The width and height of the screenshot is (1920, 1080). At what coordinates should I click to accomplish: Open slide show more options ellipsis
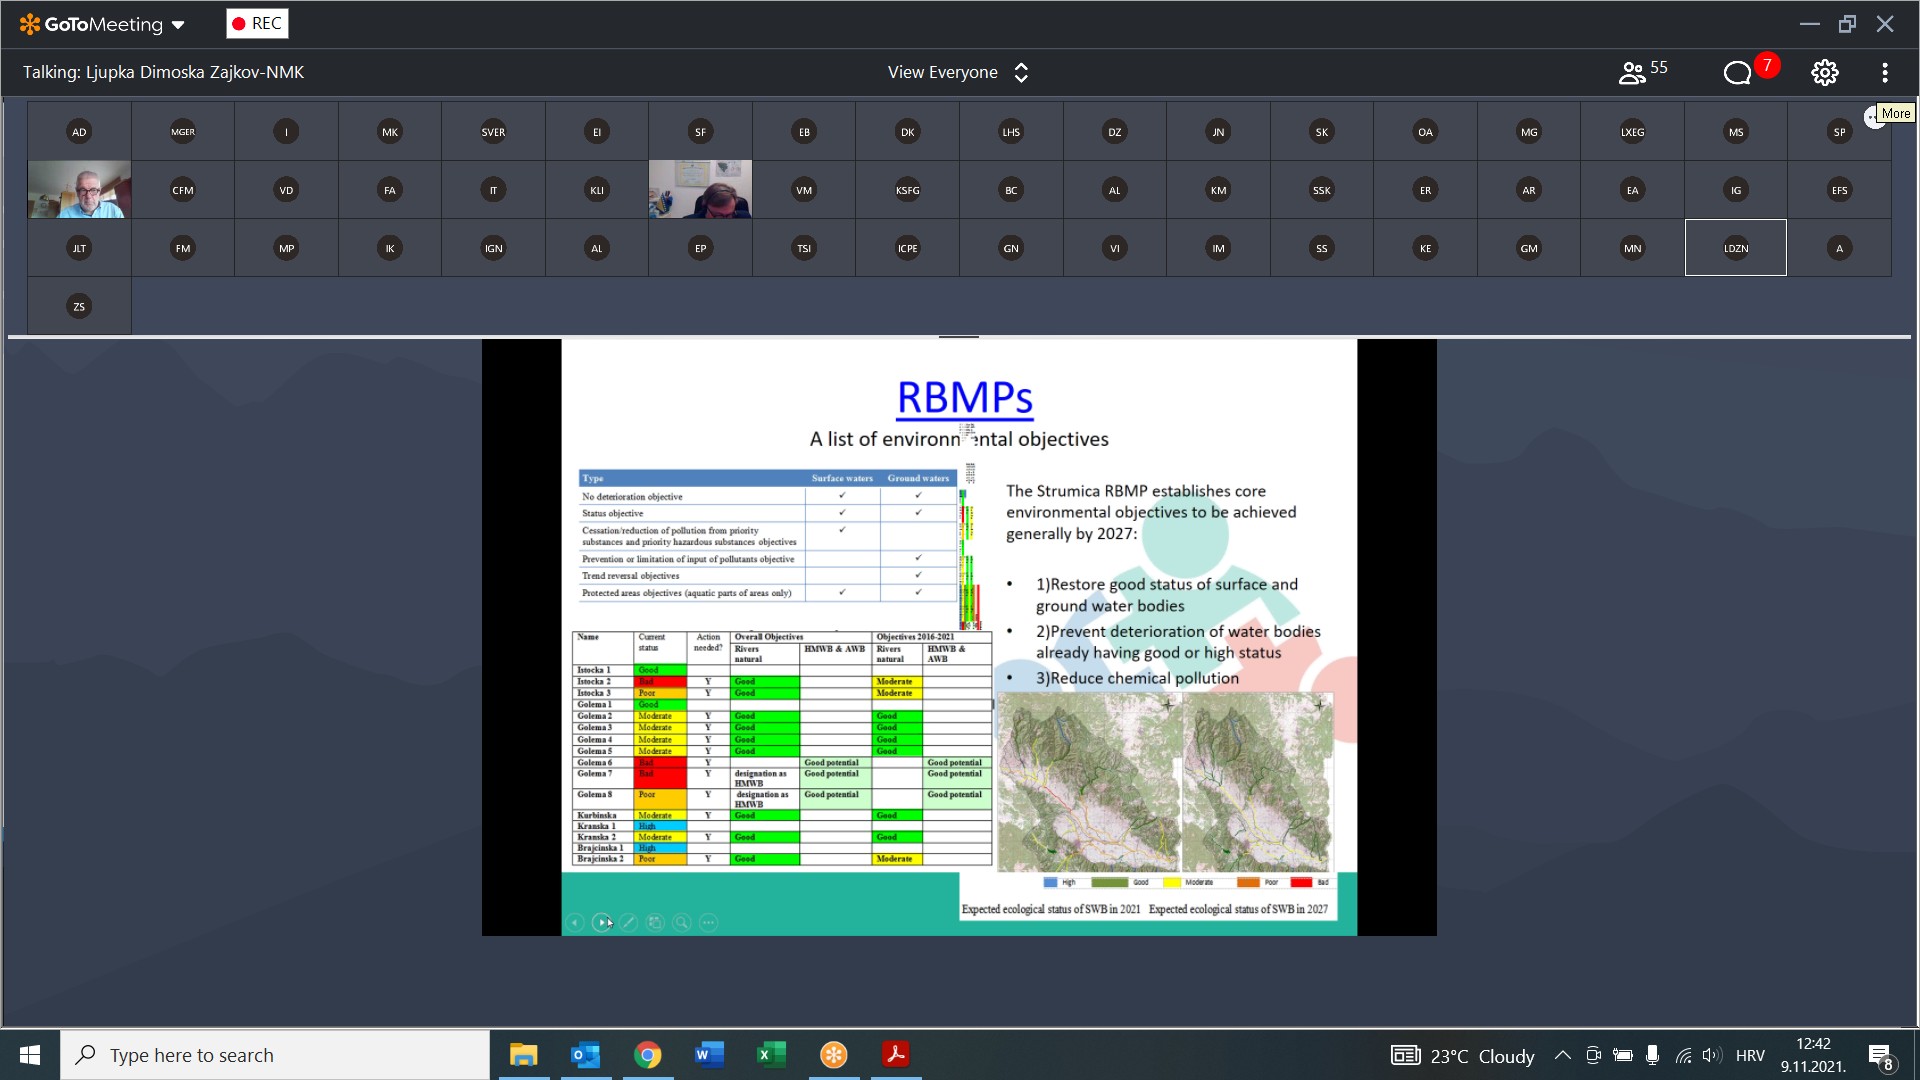pos(709,923)
